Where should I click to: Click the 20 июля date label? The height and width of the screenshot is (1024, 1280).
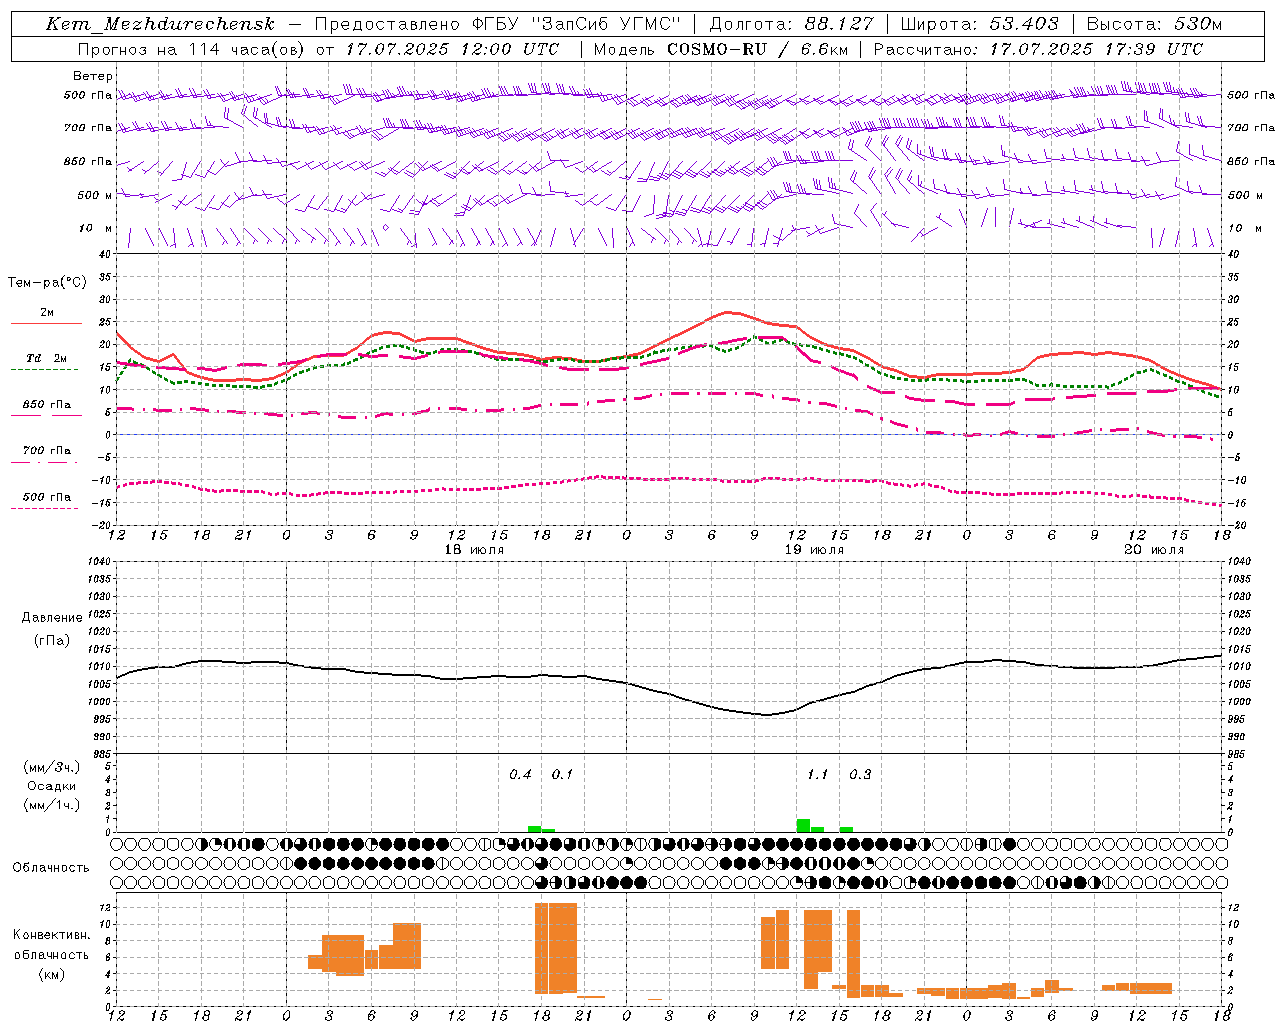pyautogui.click(x=1154, y=550)
